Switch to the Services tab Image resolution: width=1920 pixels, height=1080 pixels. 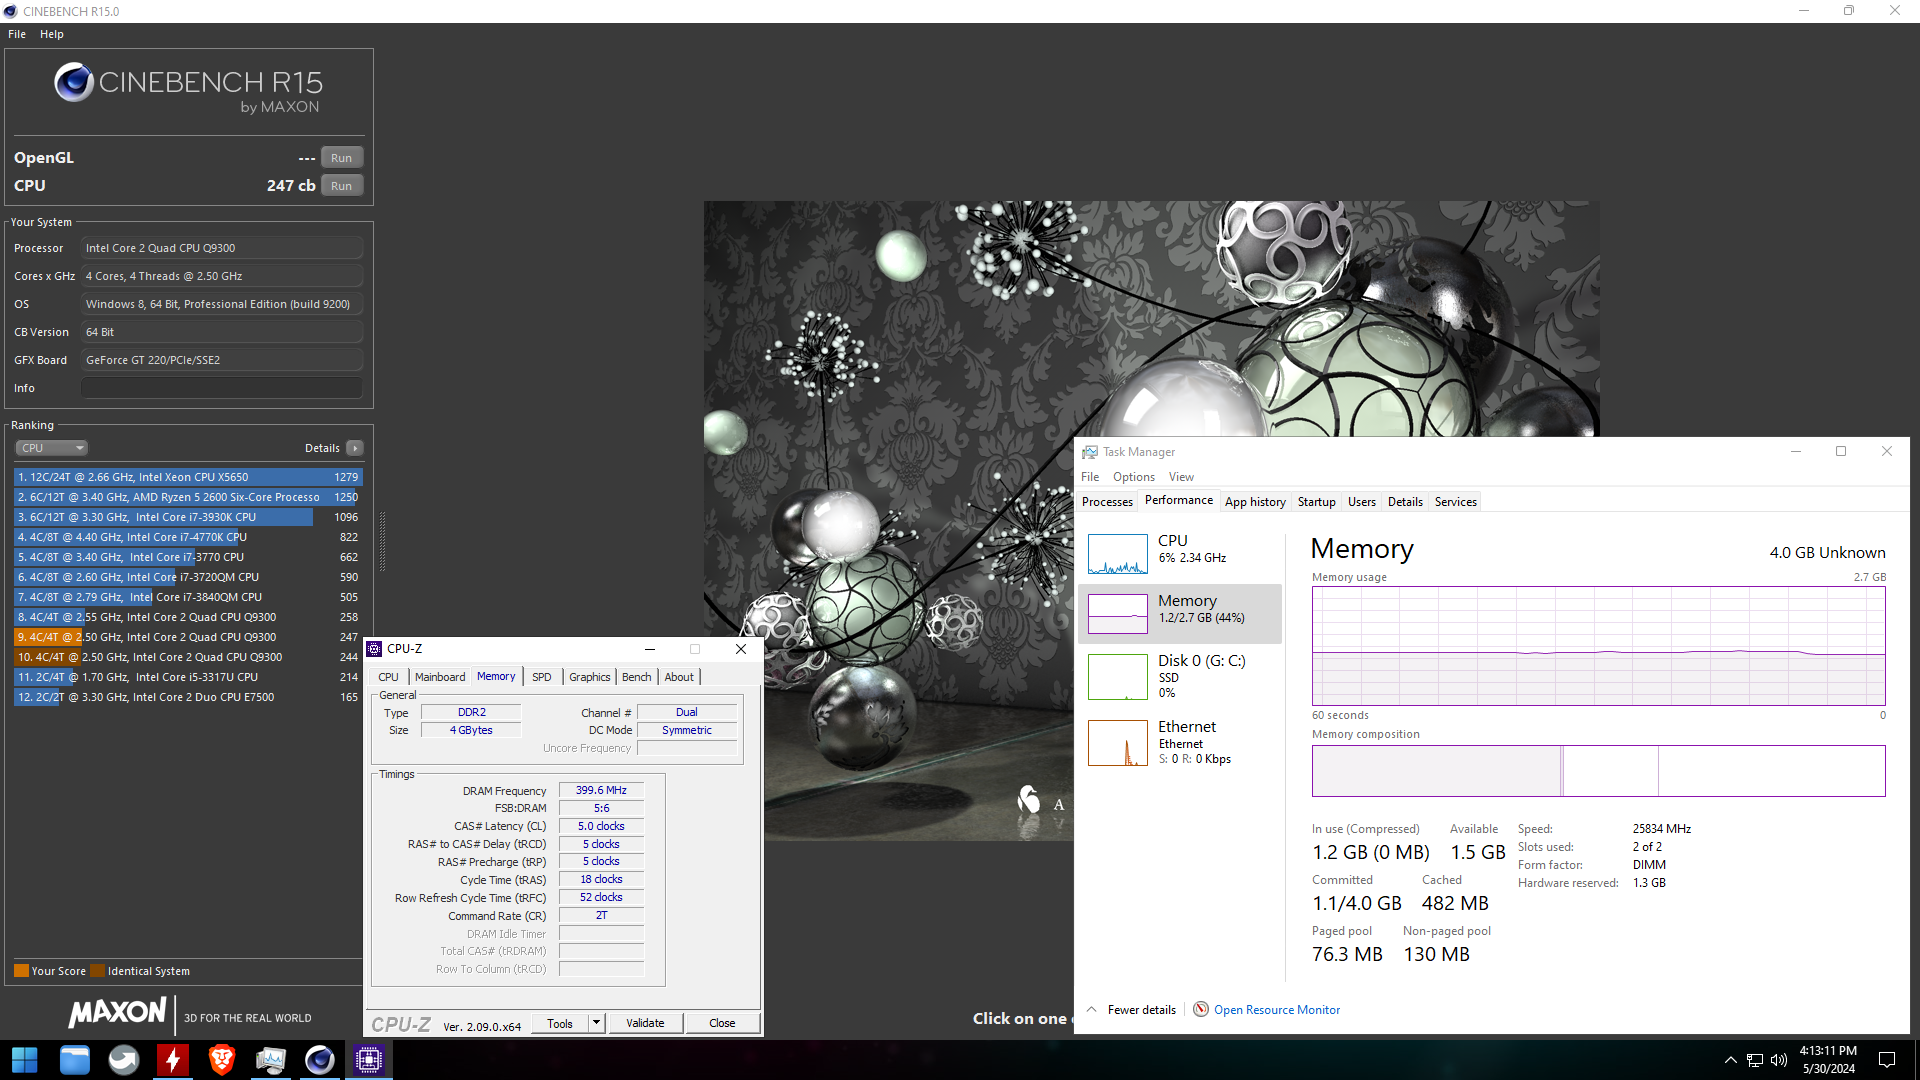pos(1455,502)
